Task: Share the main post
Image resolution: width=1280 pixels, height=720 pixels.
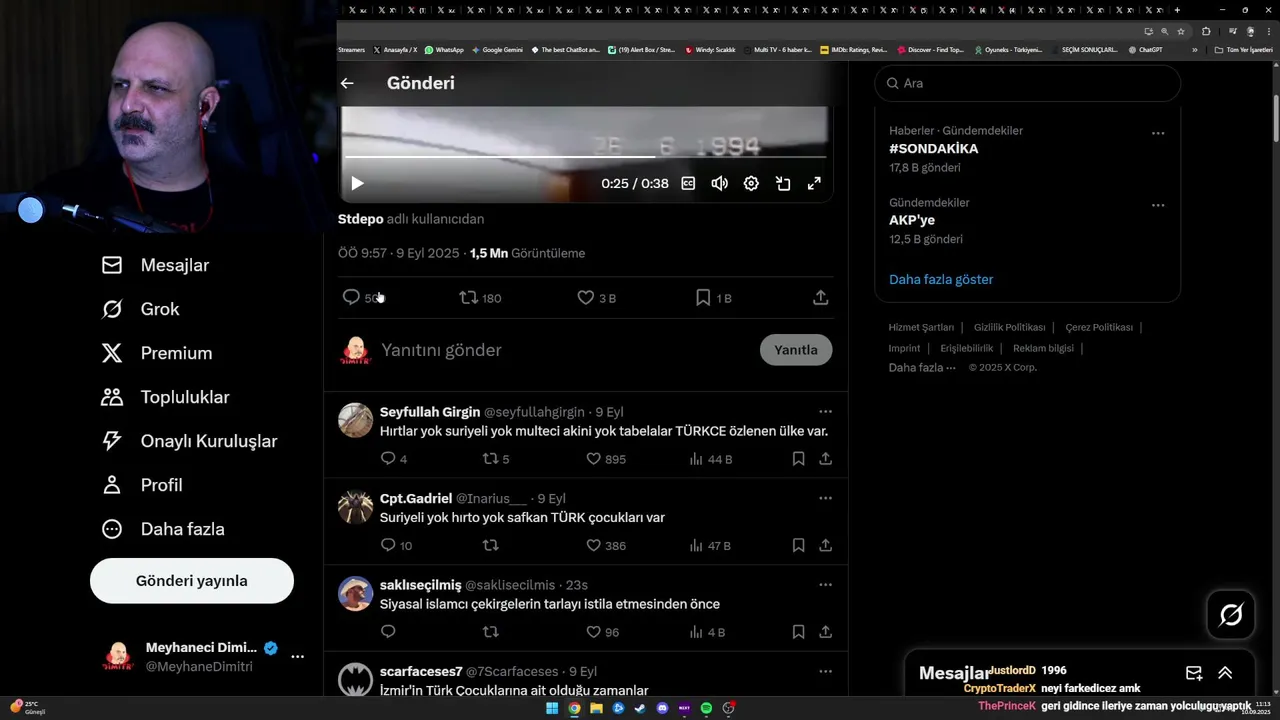Action: [820, 297]
